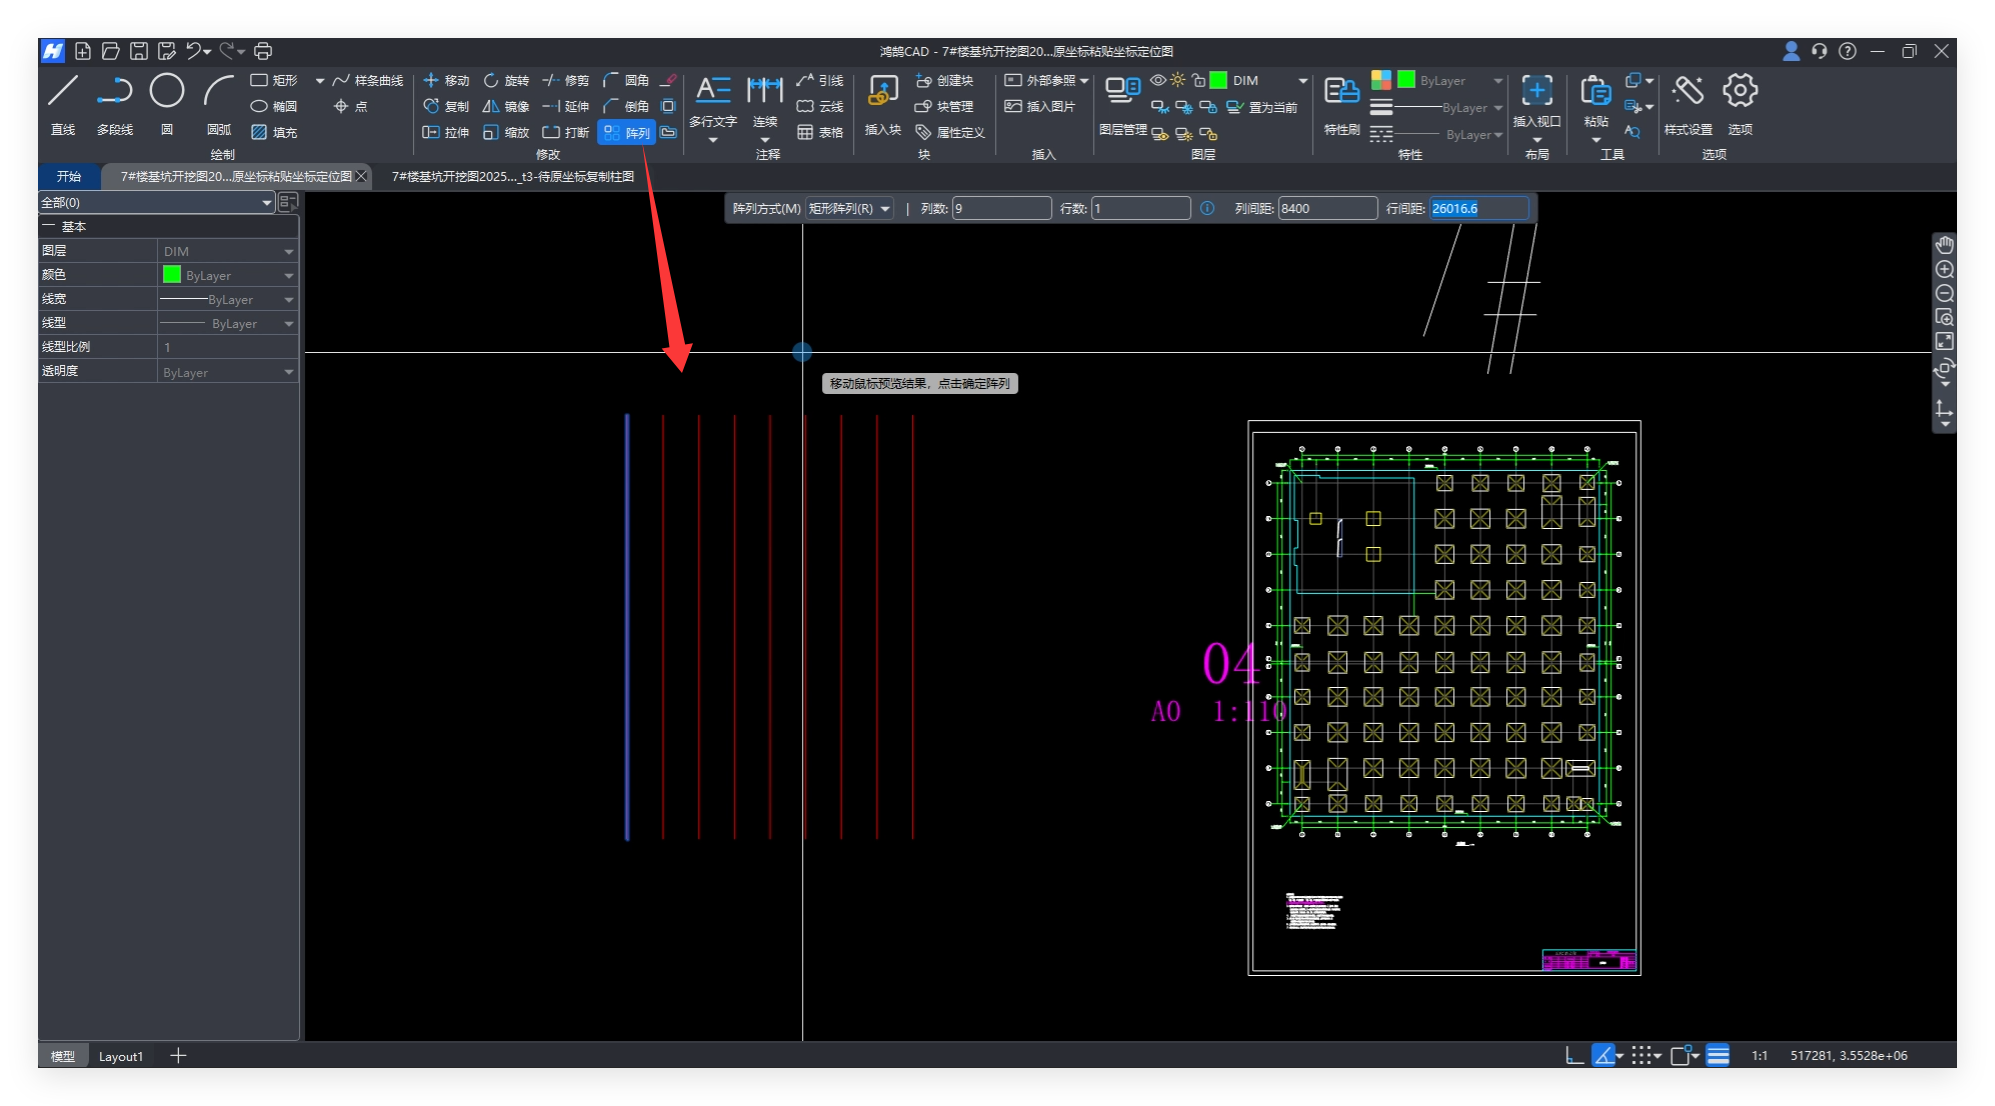The height and width of the screenshot is (1106, 1995).
Task: Switch to the Layout1 tab
Action: click(120, 1056)
